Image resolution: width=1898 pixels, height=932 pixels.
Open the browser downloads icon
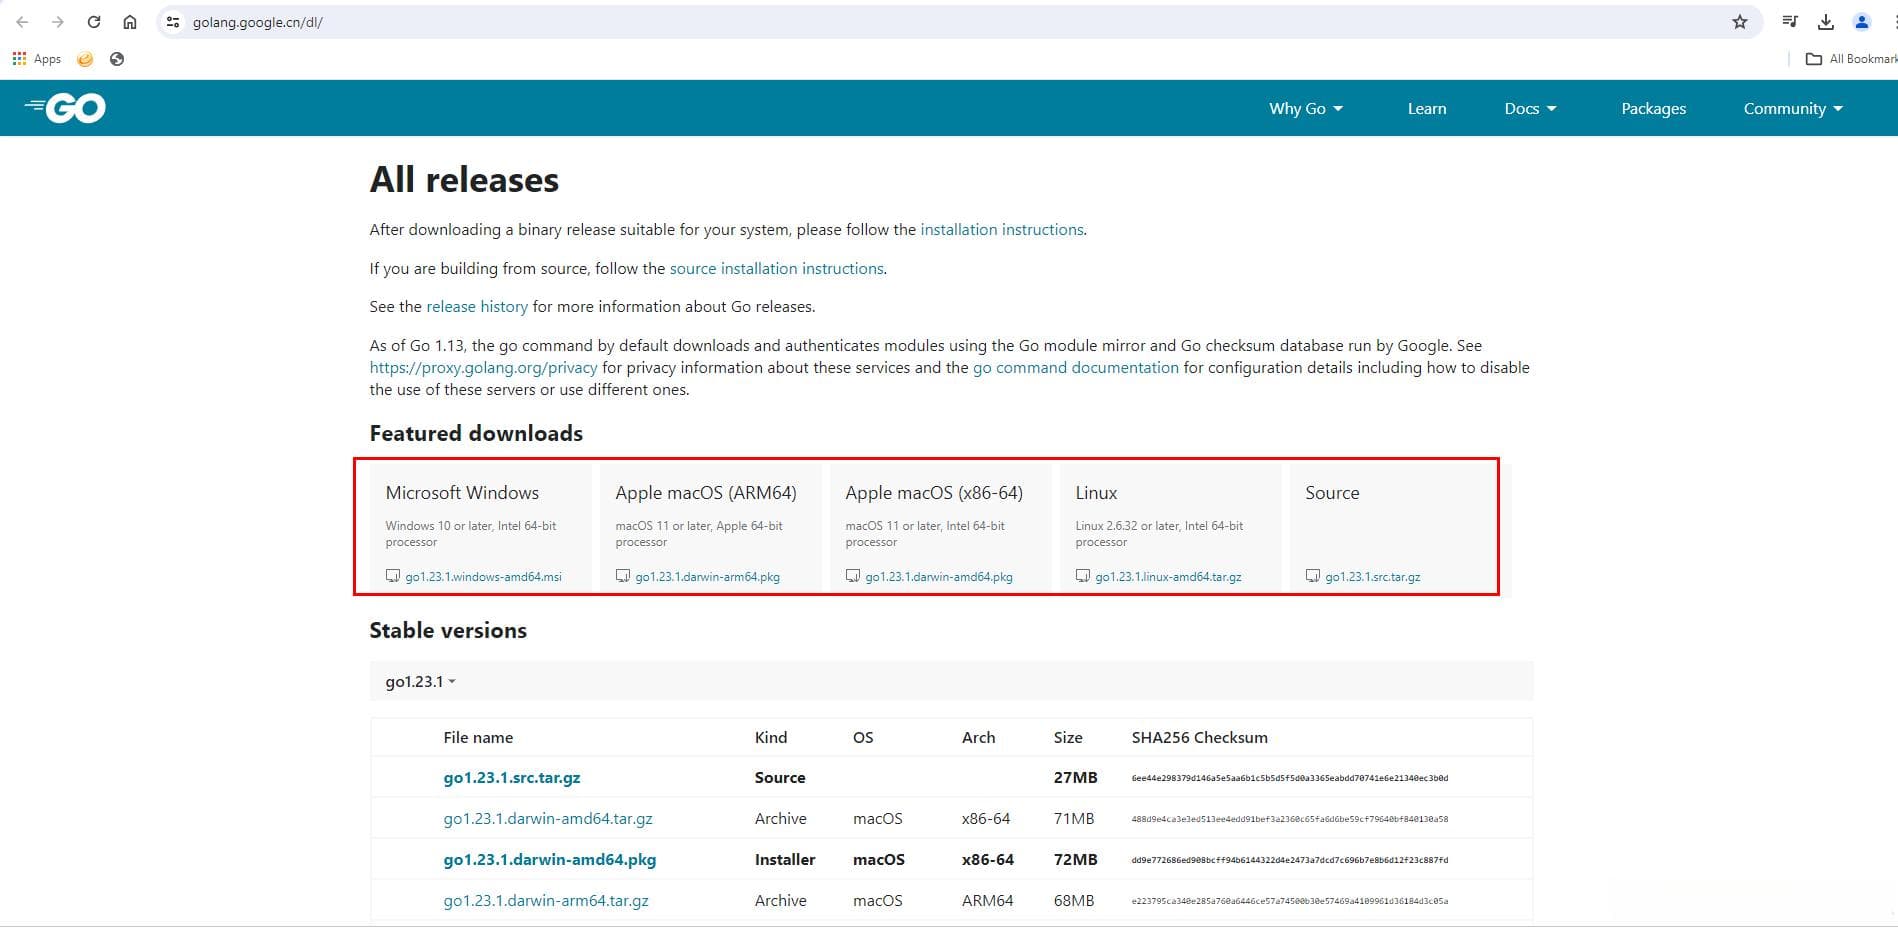click(1826, 22)
